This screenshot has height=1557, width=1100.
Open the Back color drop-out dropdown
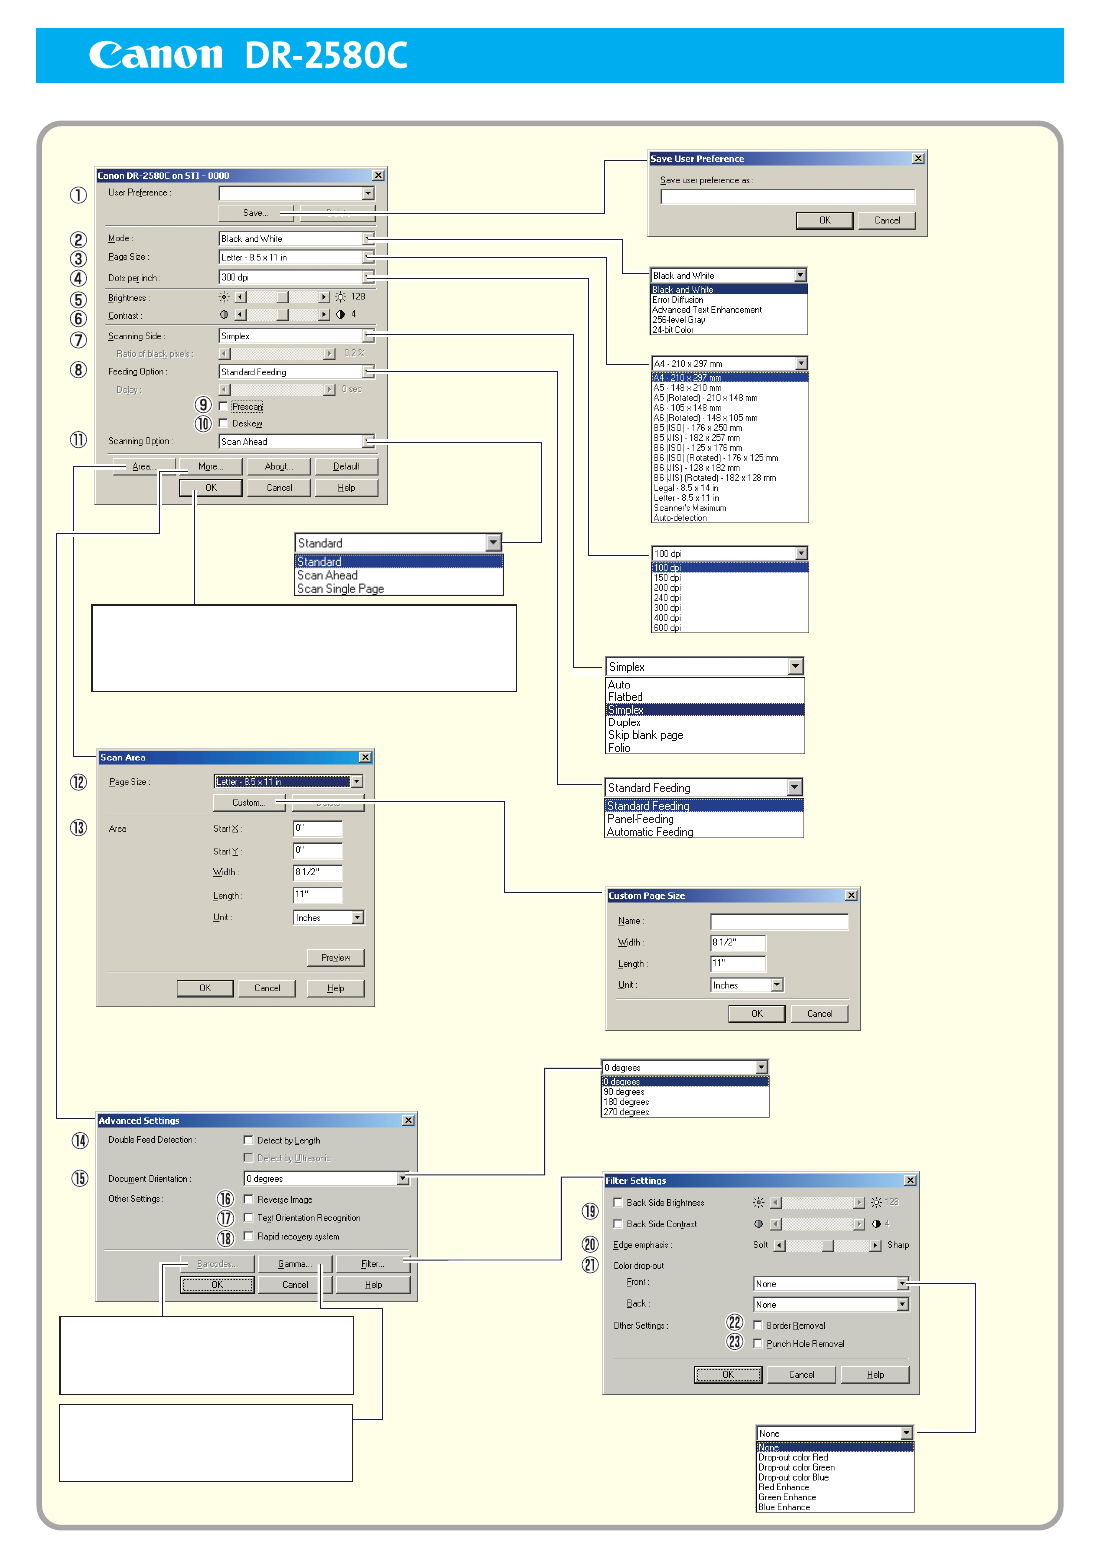(902, 1305)
